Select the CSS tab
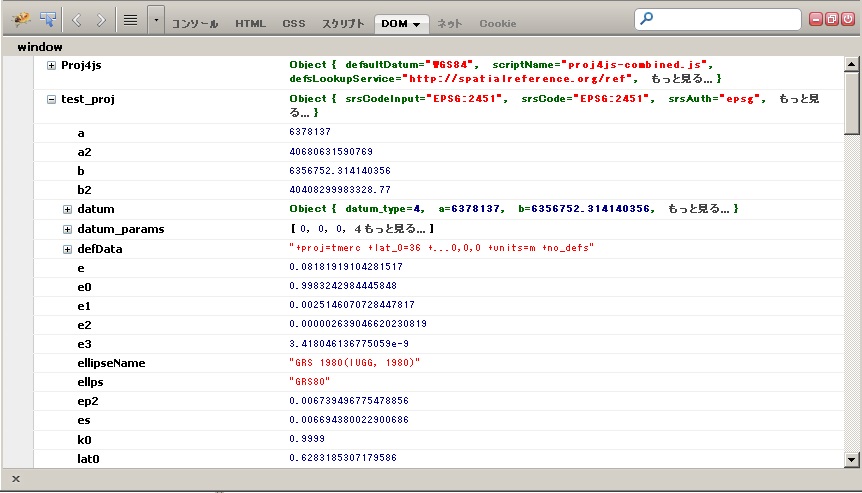This screenshot has width=862, height=493. [294, 22]
